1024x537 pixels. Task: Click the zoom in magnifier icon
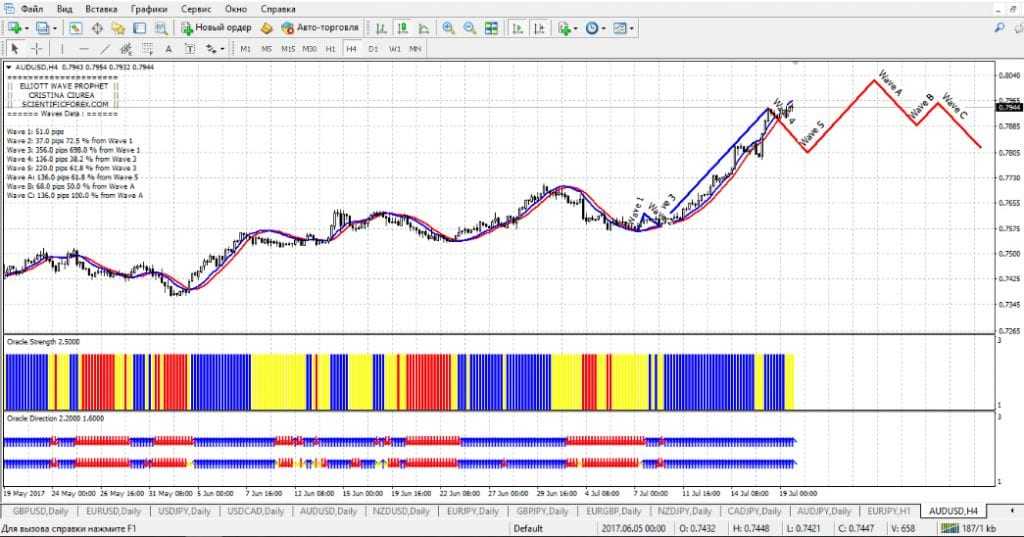pyautogui.click(x=448, y=29)
